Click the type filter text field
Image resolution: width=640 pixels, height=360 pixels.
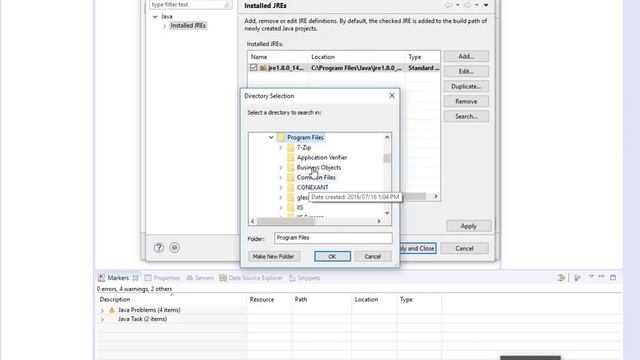click(x=187, y=4)
